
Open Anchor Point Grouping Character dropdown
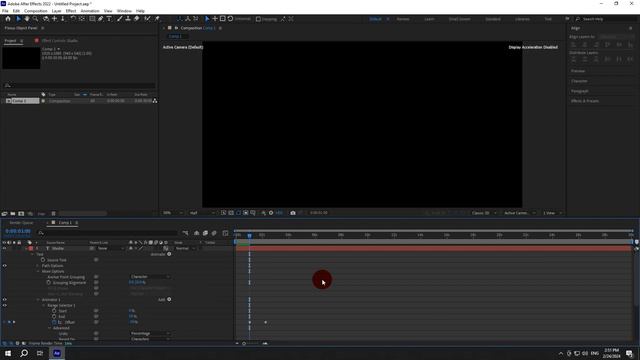(150, 277)
